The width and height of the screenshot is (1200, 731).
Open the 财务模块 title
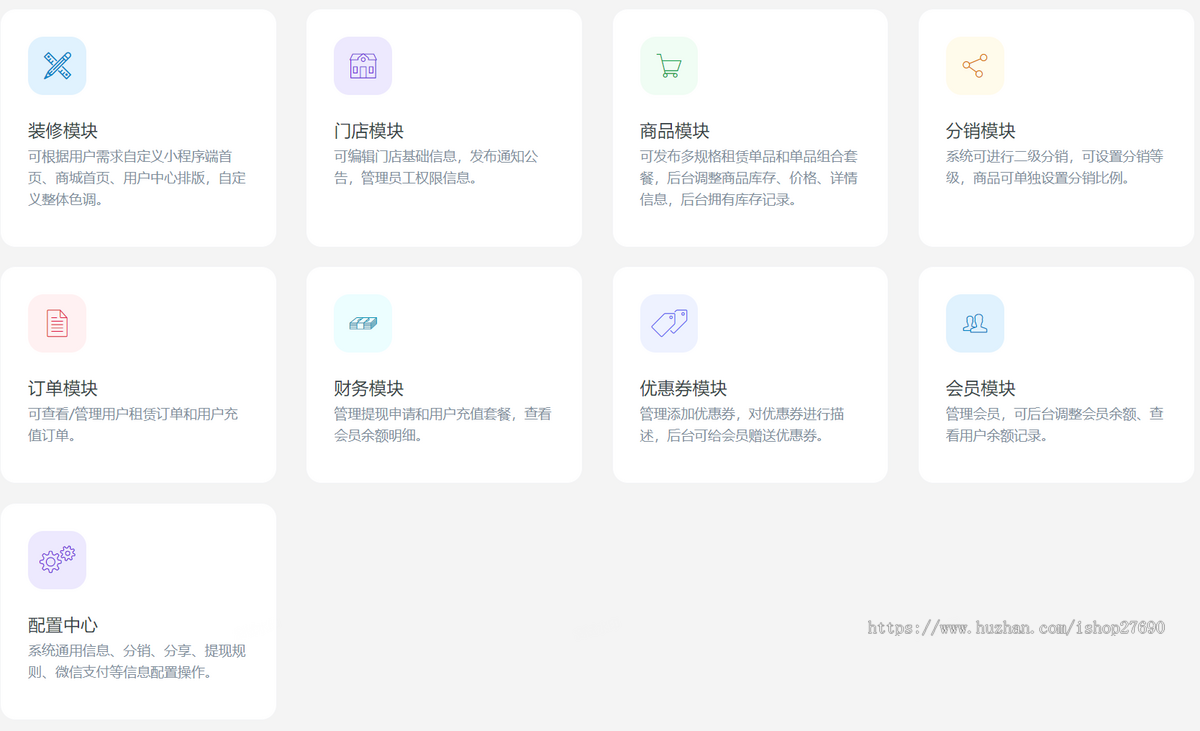coord(369,388)
